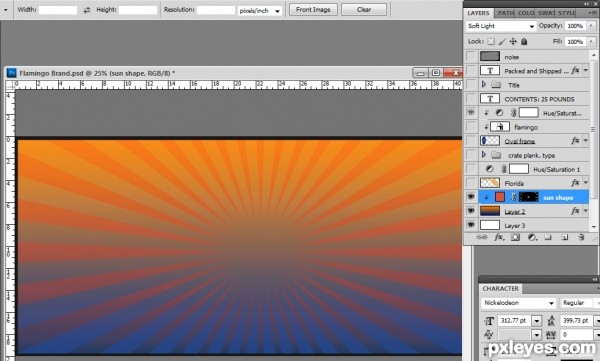Open the Fill slider arrow
Image resolution: width=600 pixels, height=361 pixels.
click(x=591, y=41)
